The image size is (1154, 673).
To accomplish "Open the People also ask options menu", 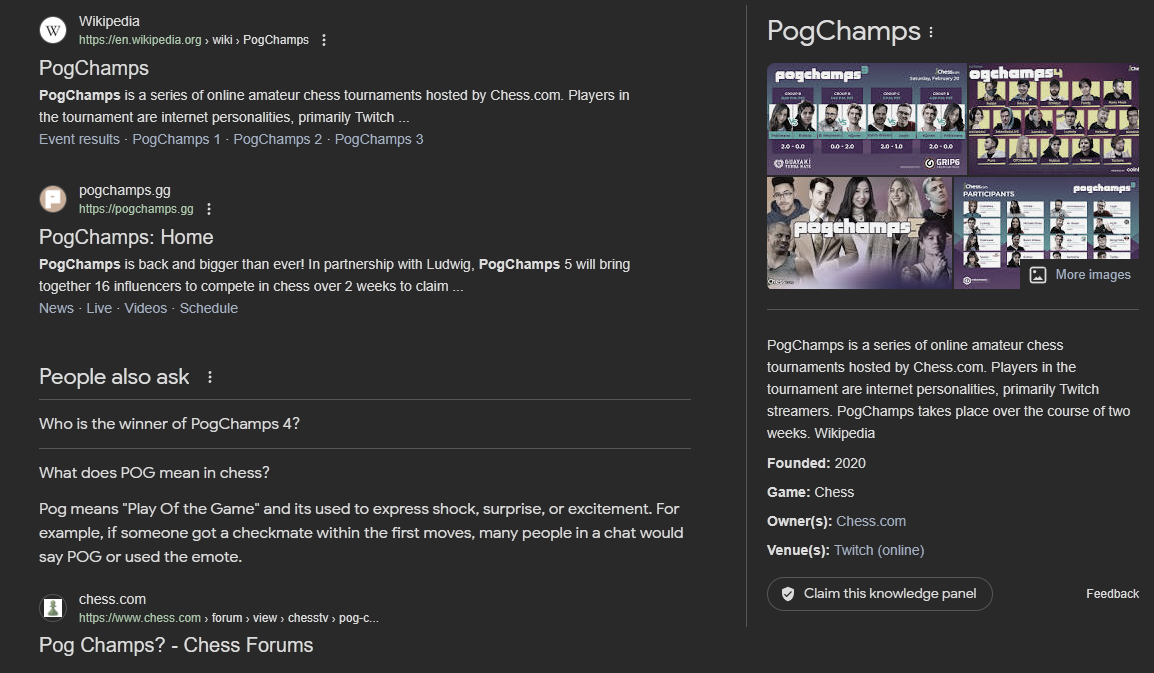I will [x=210, y=377].
